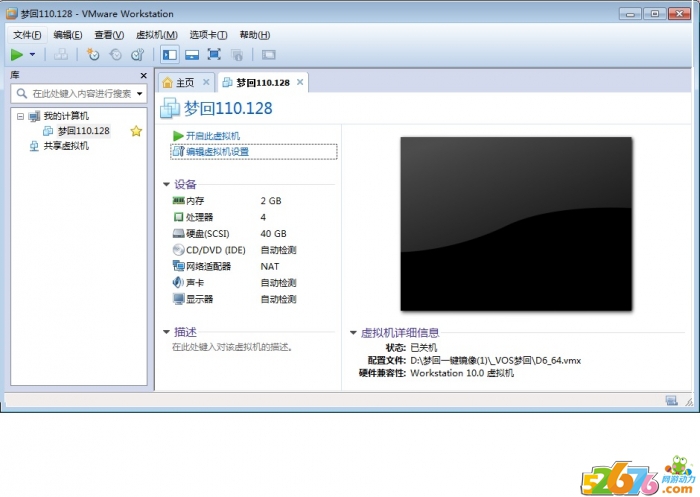This screenshot has height=497, width=700.
Task: Click the description text field placeholder
Action: [x=232, y=347]
